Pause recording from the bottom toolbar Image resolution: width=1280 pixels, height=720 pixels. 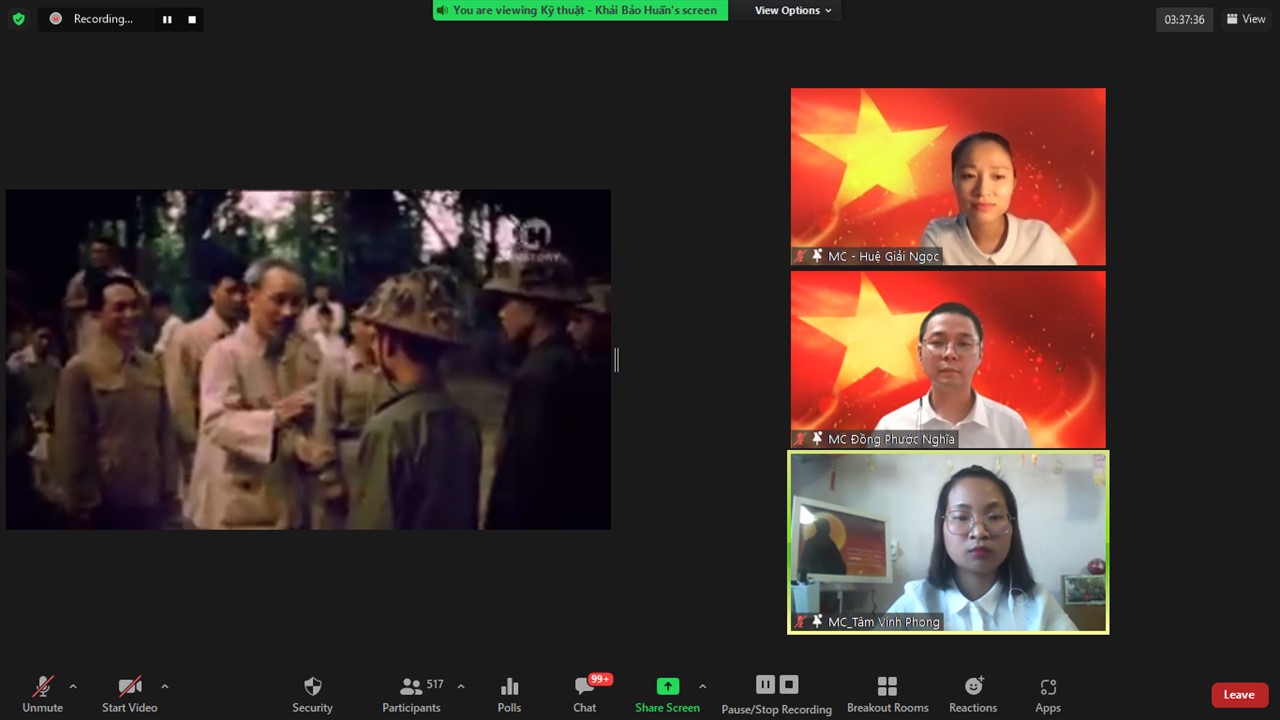point(765,685)
